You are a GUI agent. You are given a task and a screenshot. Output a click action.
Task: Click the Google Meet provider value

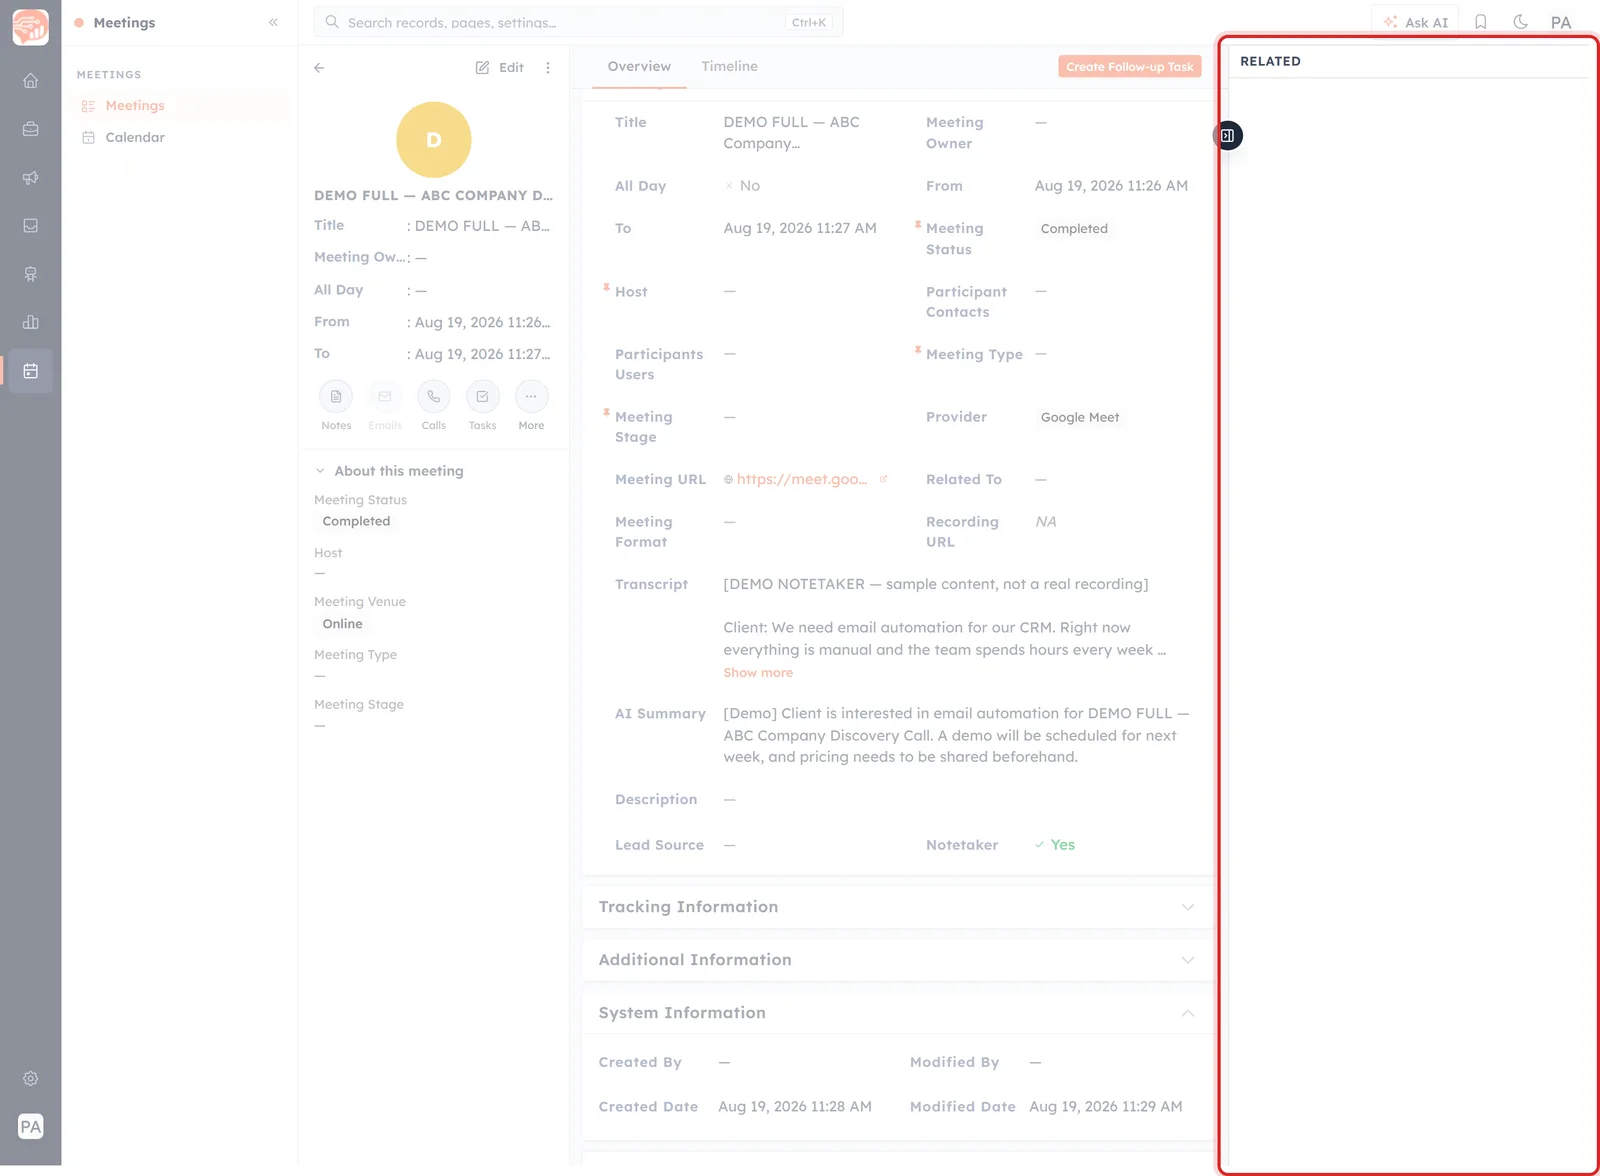point(1080,418)
